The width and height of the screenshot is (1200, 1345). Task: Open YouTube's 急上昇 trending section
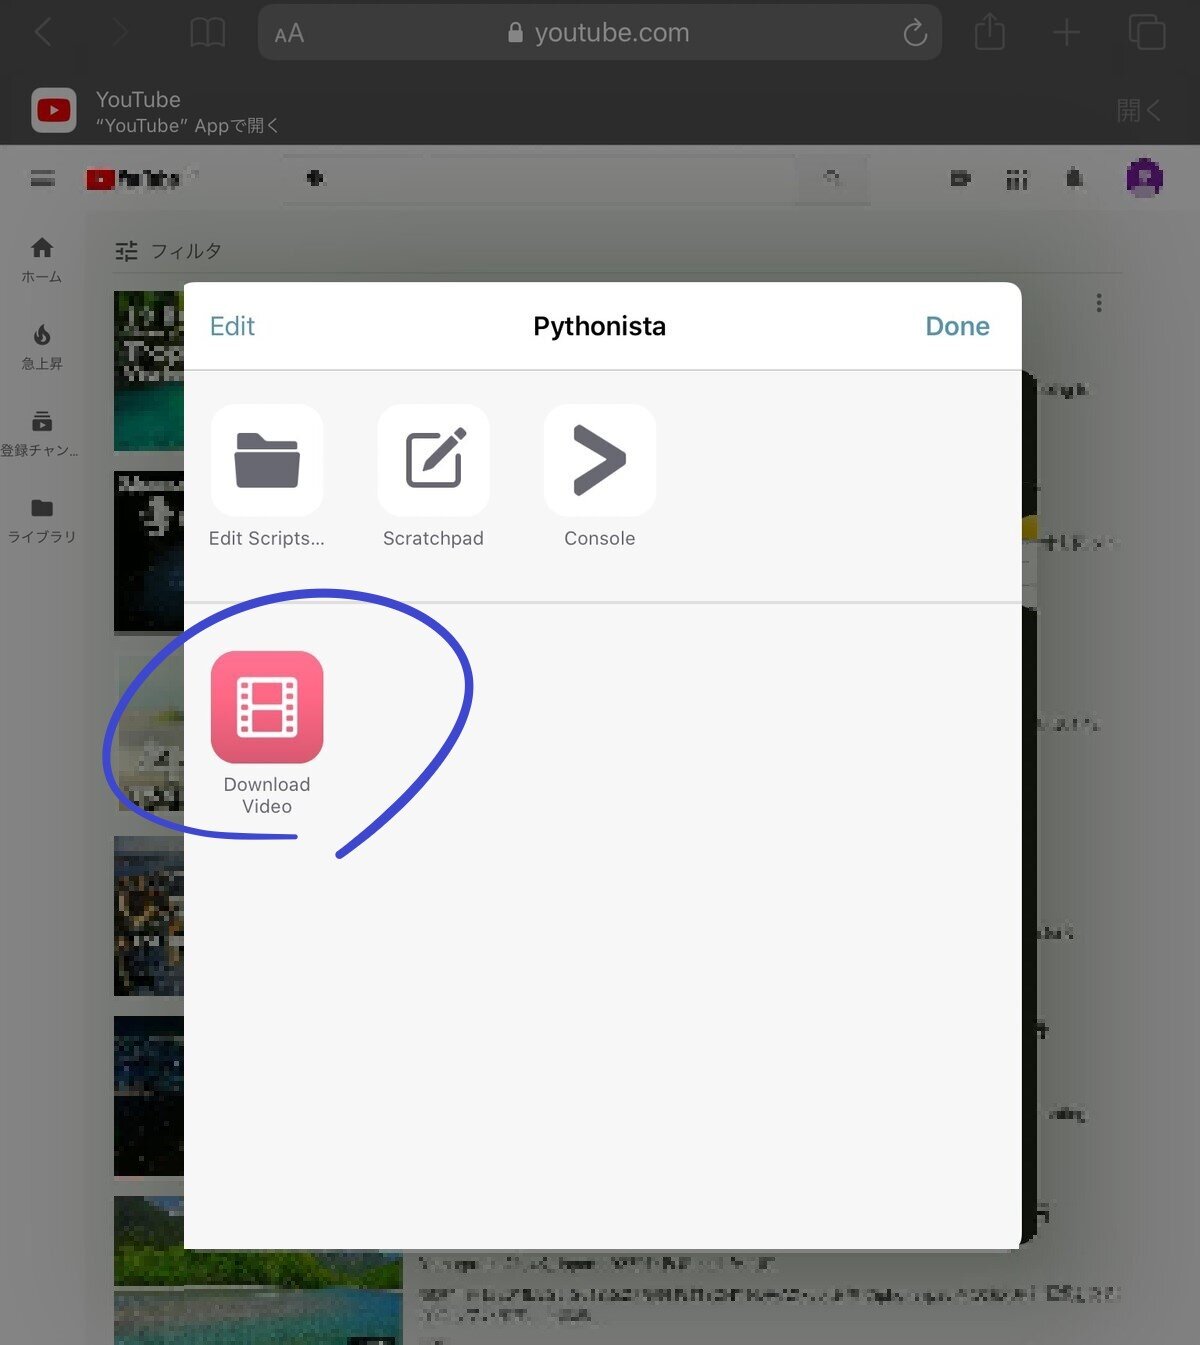(x=41, y=345)
